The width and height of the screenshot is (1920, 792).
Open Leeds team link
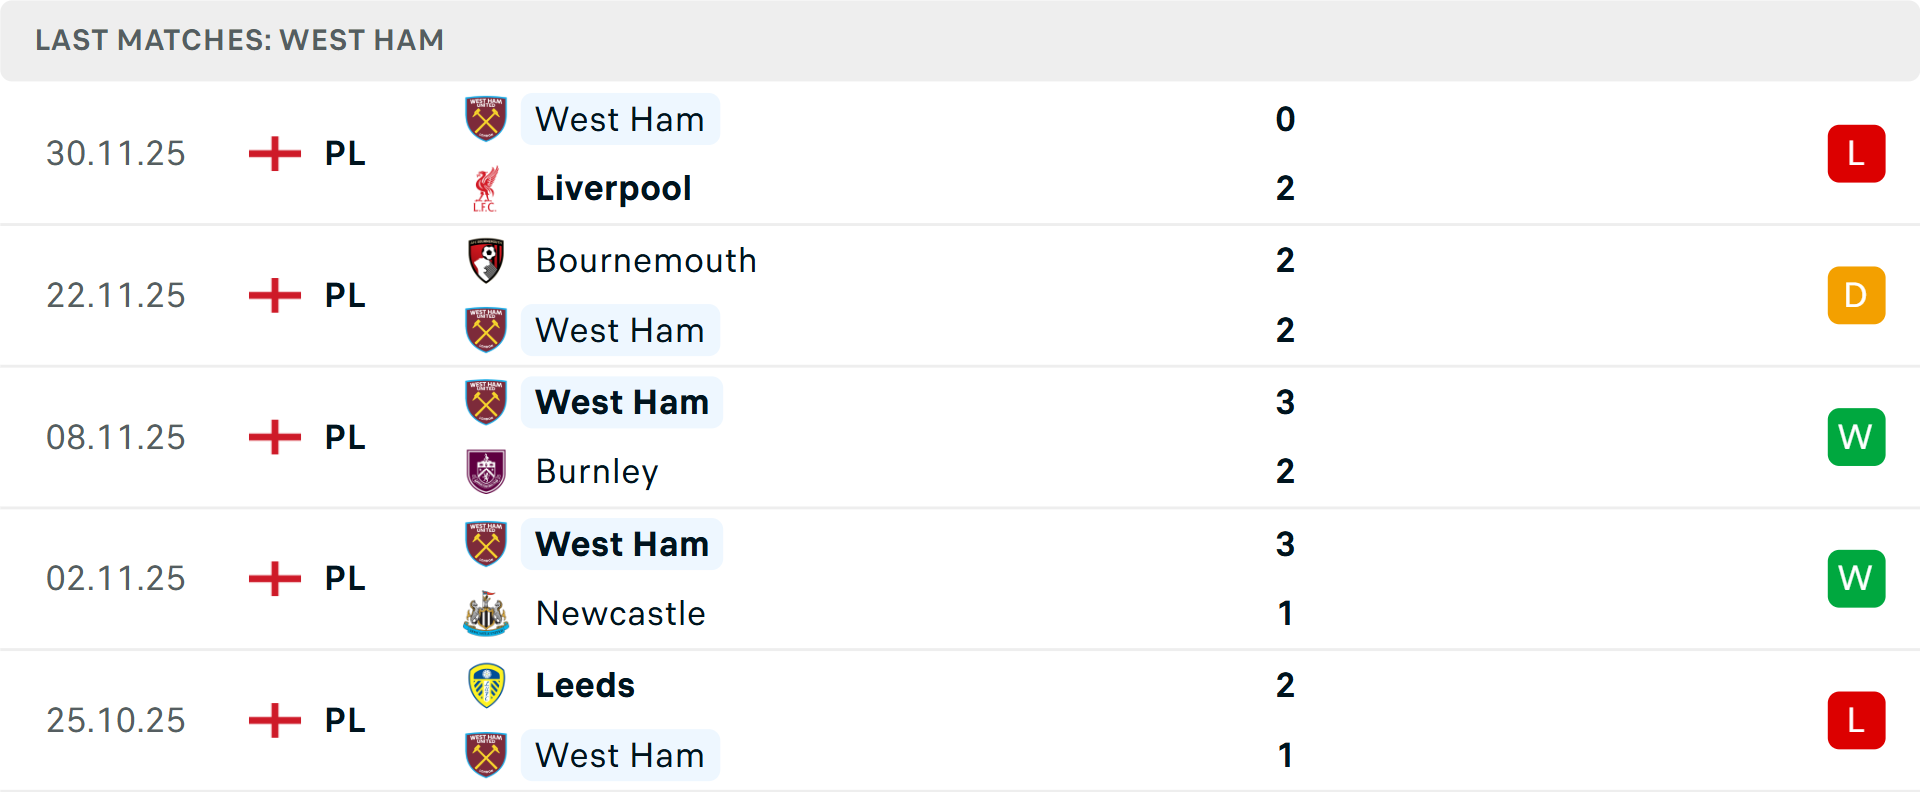[585, 686]
